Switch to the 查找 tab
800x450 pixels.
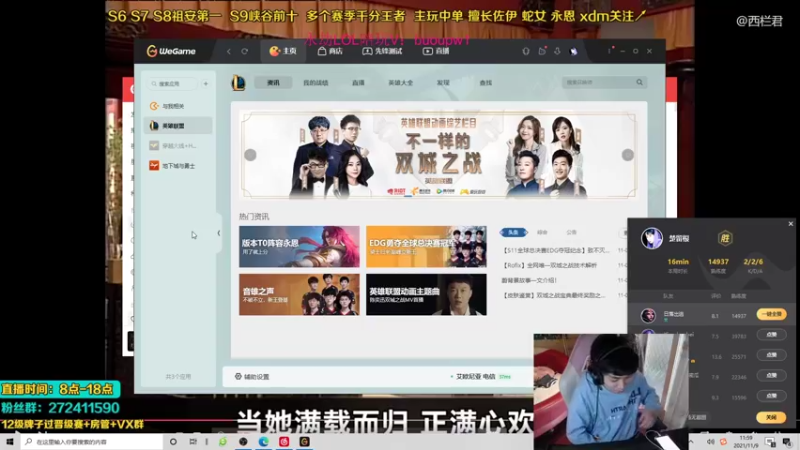(485, 83)
